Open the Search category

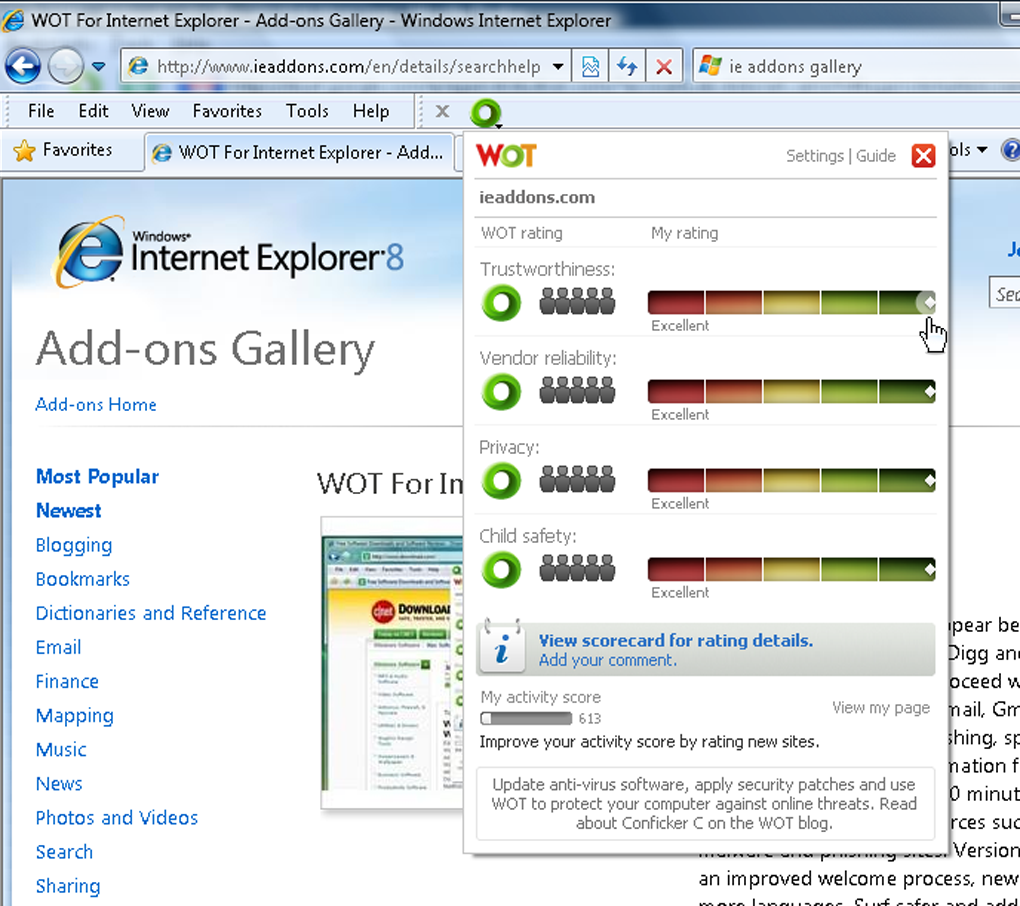[64, 852]
